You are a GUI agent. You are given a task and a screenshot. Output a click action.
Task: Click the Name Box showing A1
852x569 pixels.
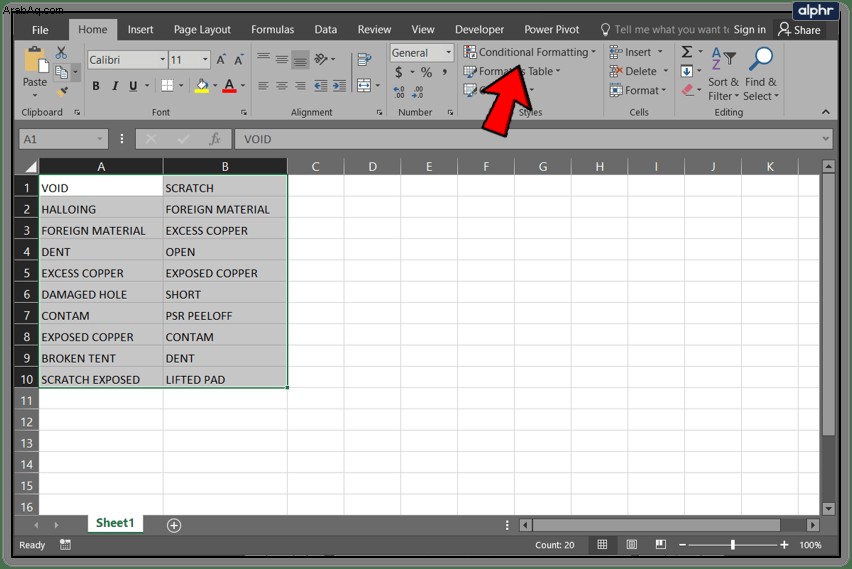pyautogui.click(x=63, y=139)
